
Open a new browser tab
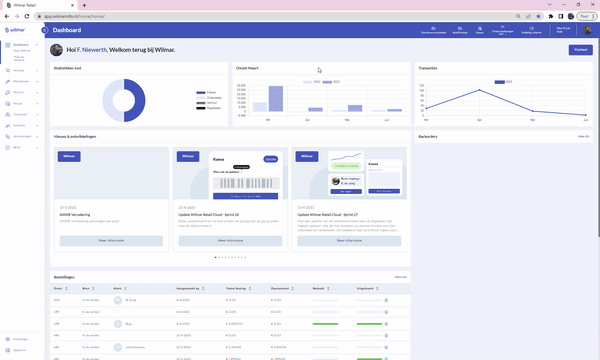click(x=84, y=5)
